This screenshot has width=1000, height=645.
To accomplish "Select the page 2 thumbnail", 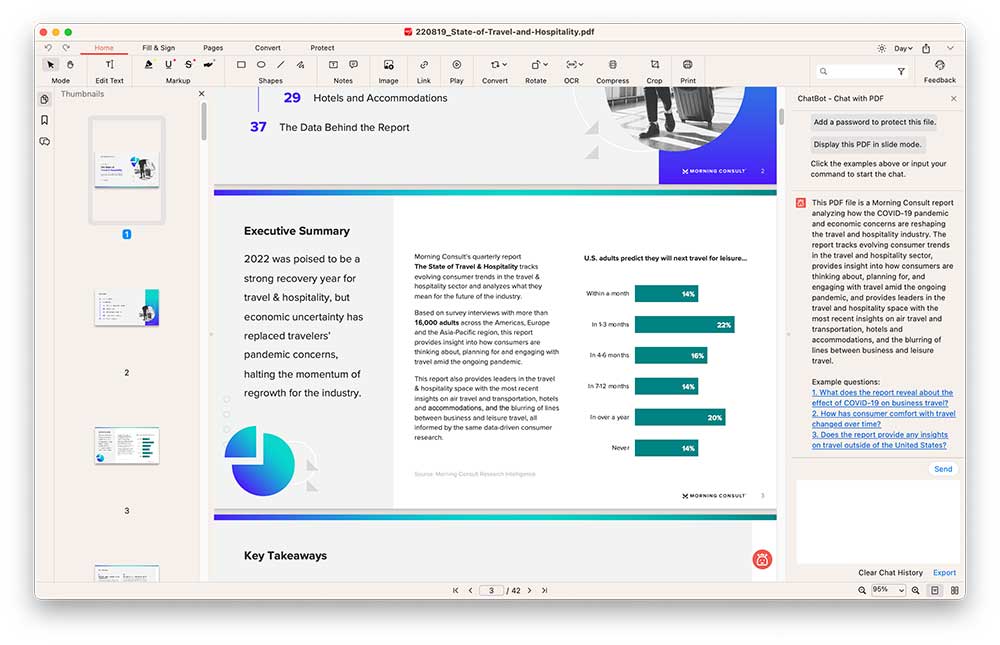I will [126, 308].
